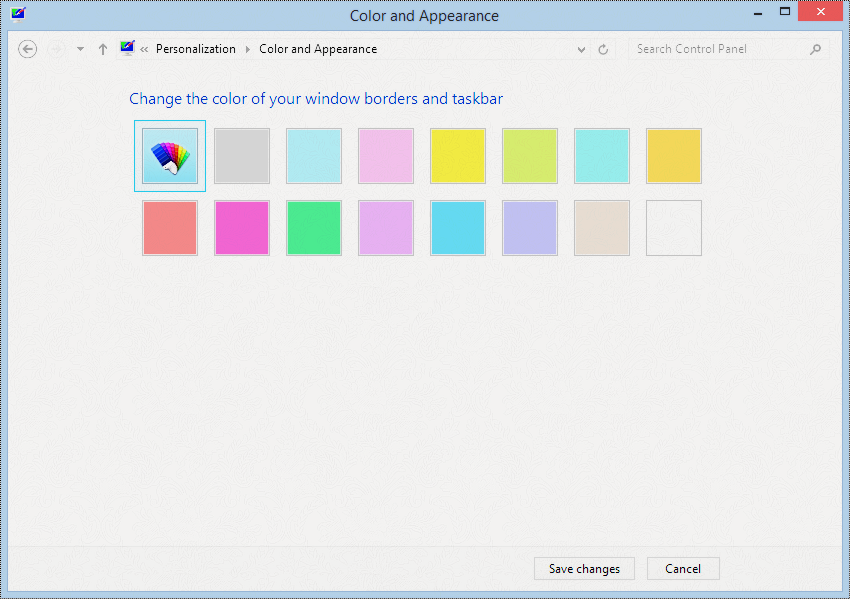Expand the breadcrumb double-chevron before Personalization
This screenshot has width=850, height=599.
tap(144, 50)
